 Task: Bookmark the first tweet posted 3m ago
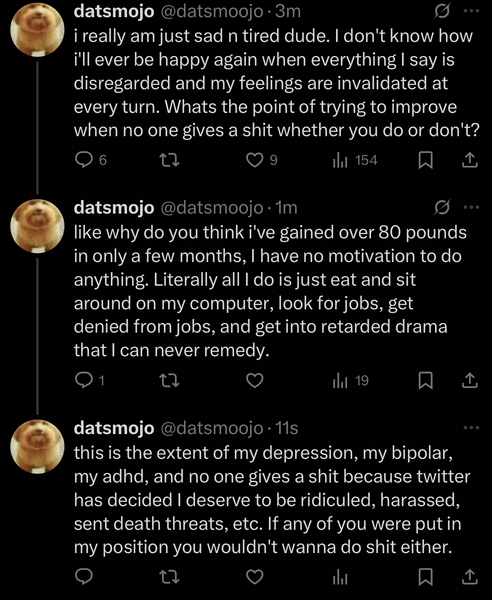(x=425, y=160)
